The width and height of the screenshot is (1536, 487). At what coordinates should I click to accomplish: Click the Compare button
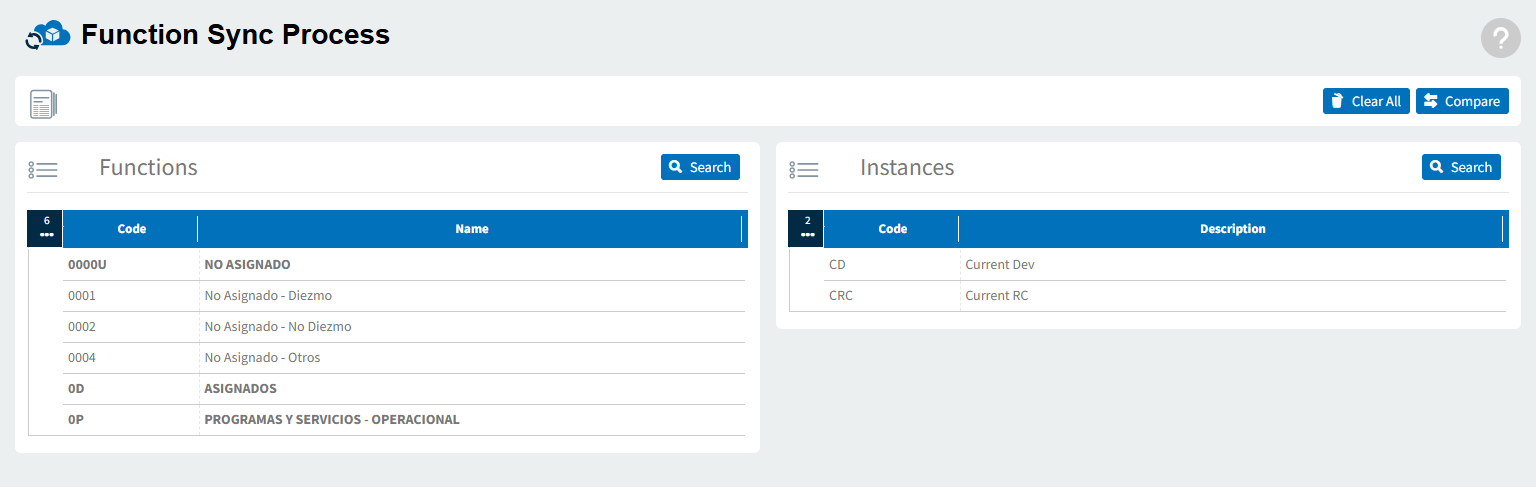click(x=1462, y=101)
